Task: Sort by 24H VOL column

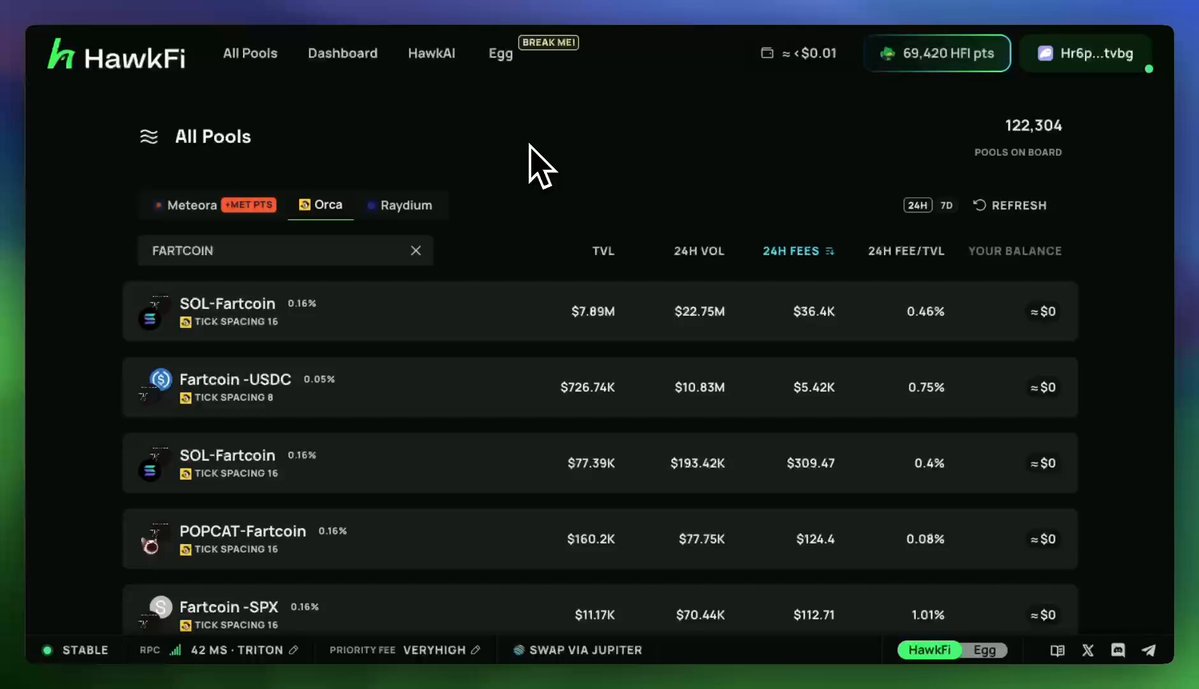Action: click(699, 251)
